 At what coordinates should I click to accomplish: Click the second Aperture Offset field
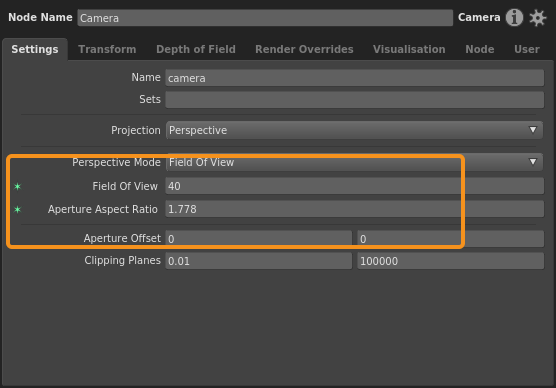point(450,239)
